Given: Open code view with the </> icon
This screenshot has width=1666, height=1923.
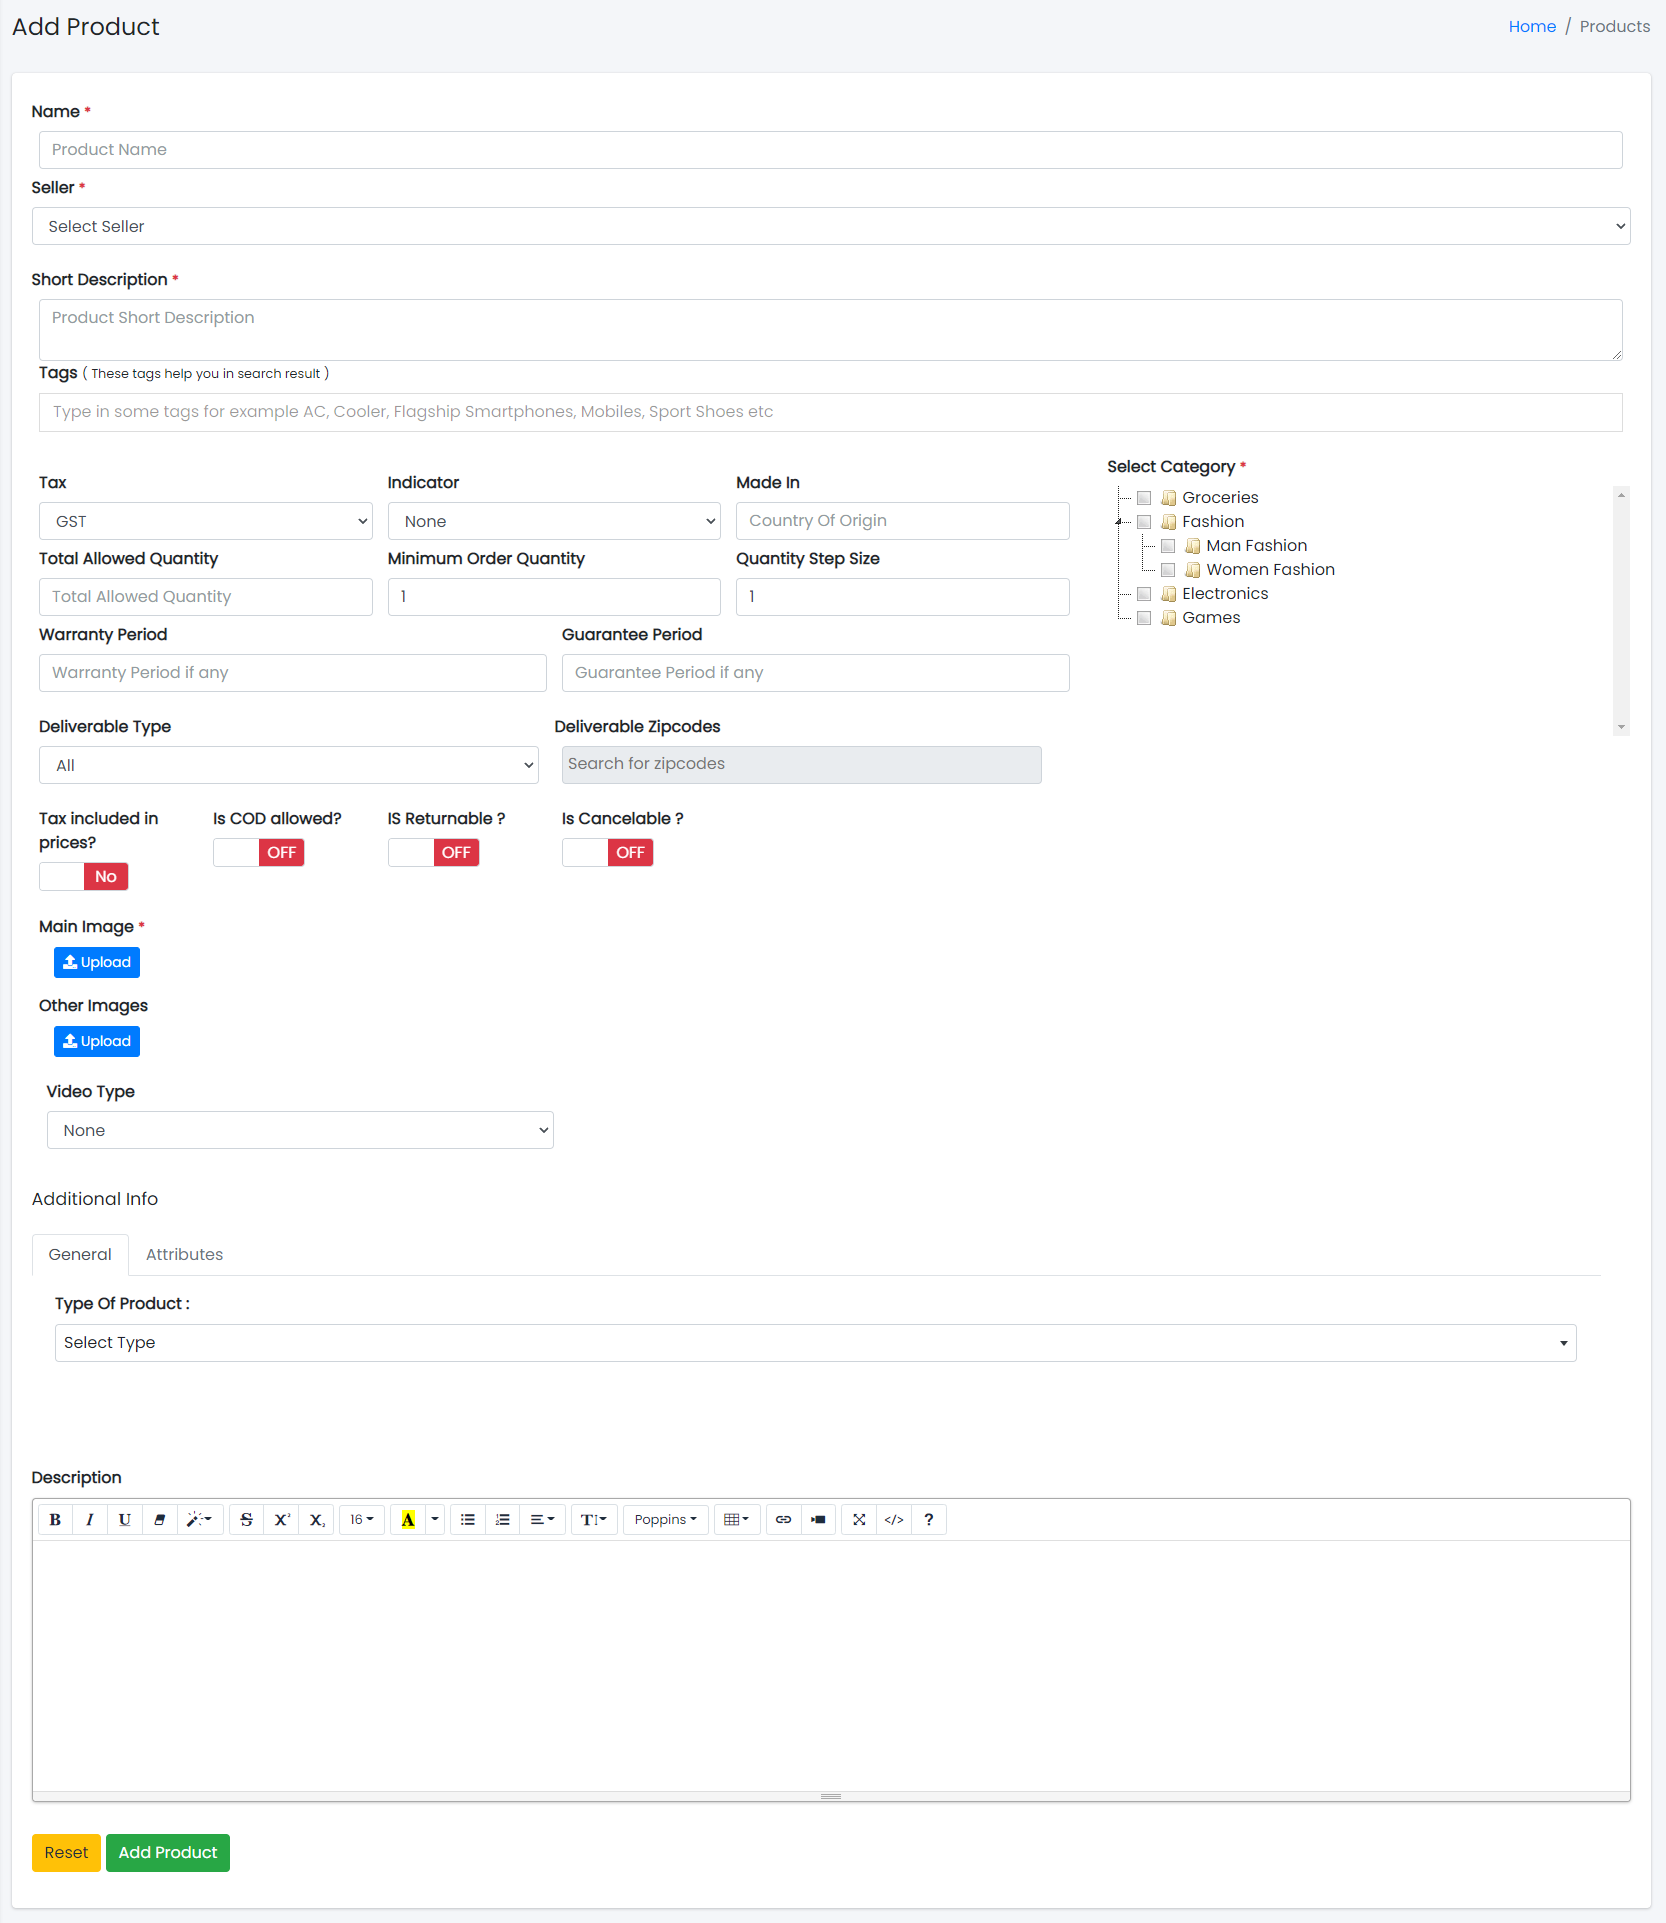Looking at the screenshot, I should click(x=894, y=1519).
